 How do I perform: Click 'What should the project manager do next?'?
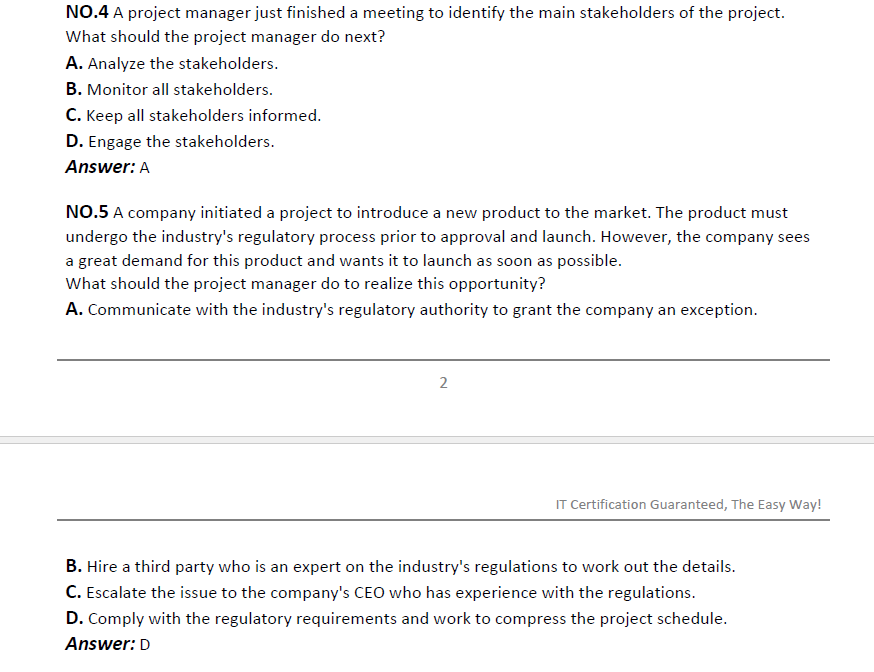coord(225,37)
